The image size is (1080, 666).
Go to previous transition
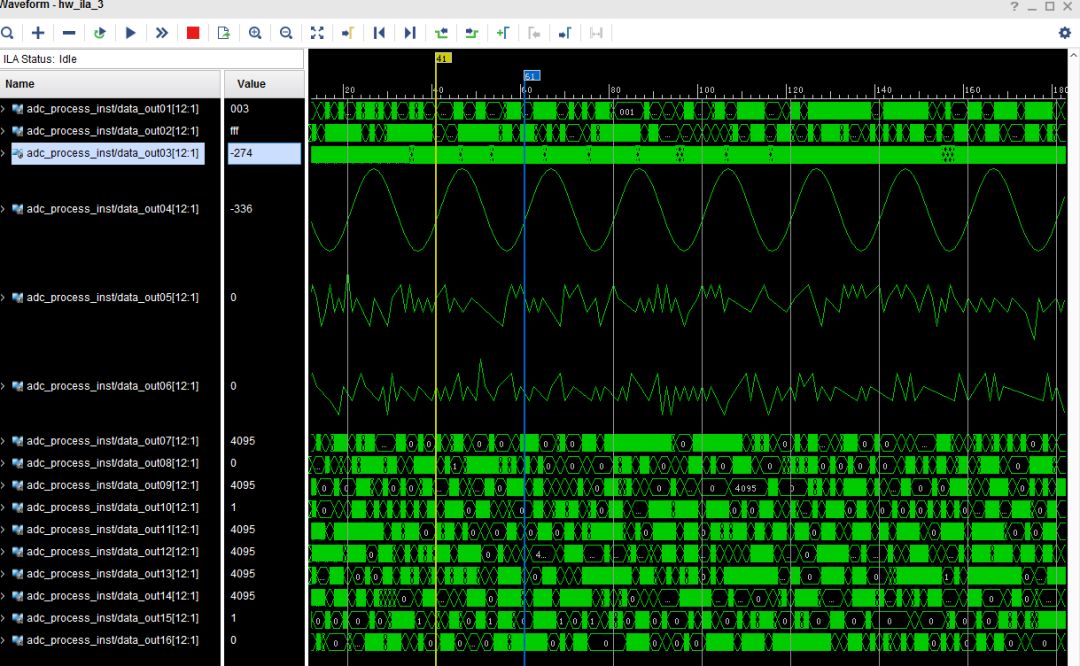tap(441, 33)
